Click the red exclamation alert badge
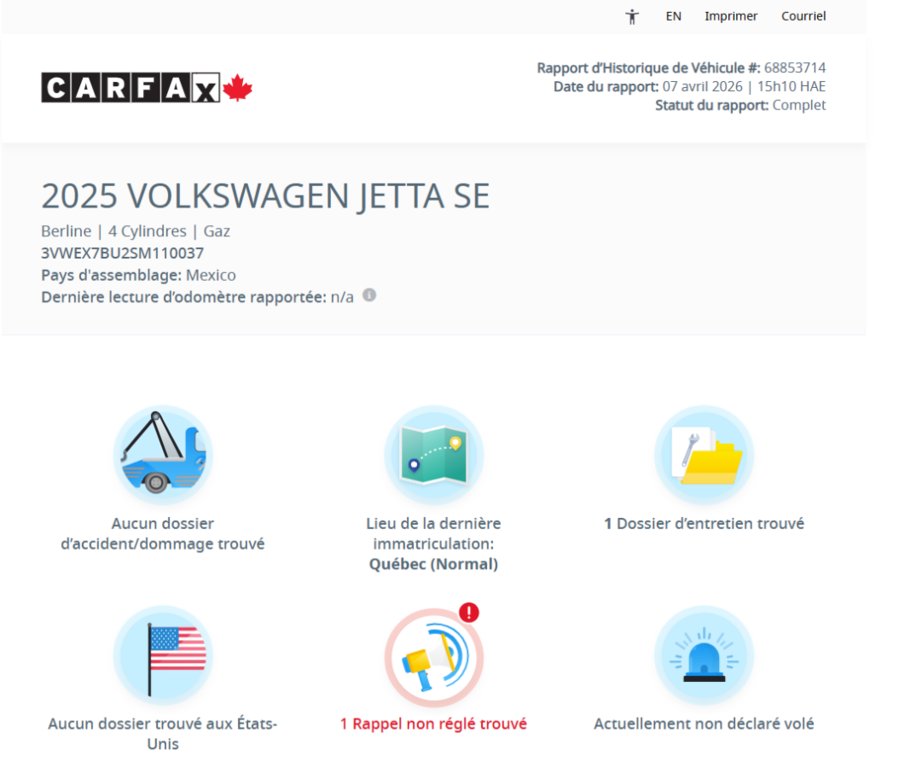This screenshot has height=768, width=899. (x=469, y=612)
